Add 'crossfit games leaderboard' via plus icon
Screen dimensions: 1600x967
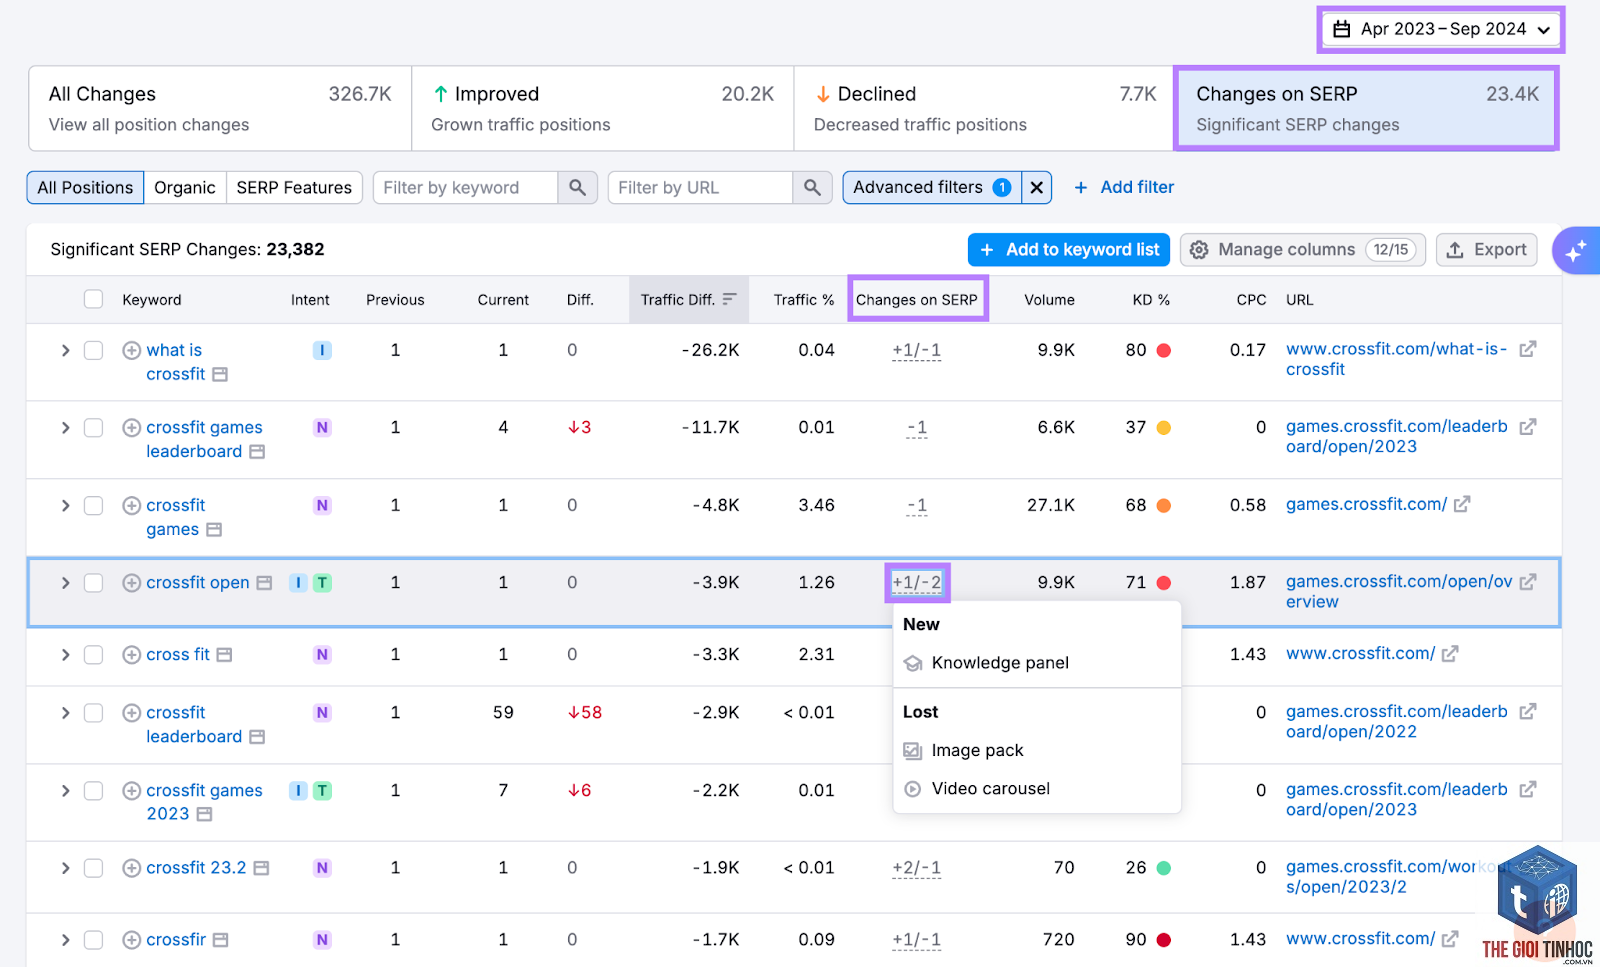131,428
